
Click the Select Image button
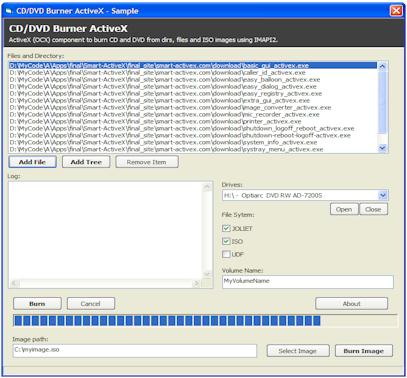(298, 351)
